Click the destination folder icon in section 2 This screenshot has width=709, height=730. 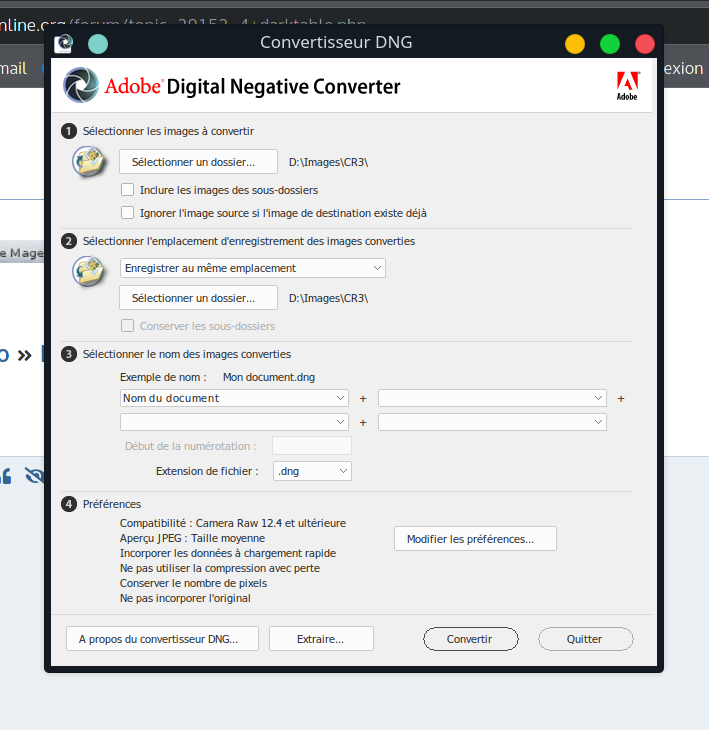(x=89, y=271)
